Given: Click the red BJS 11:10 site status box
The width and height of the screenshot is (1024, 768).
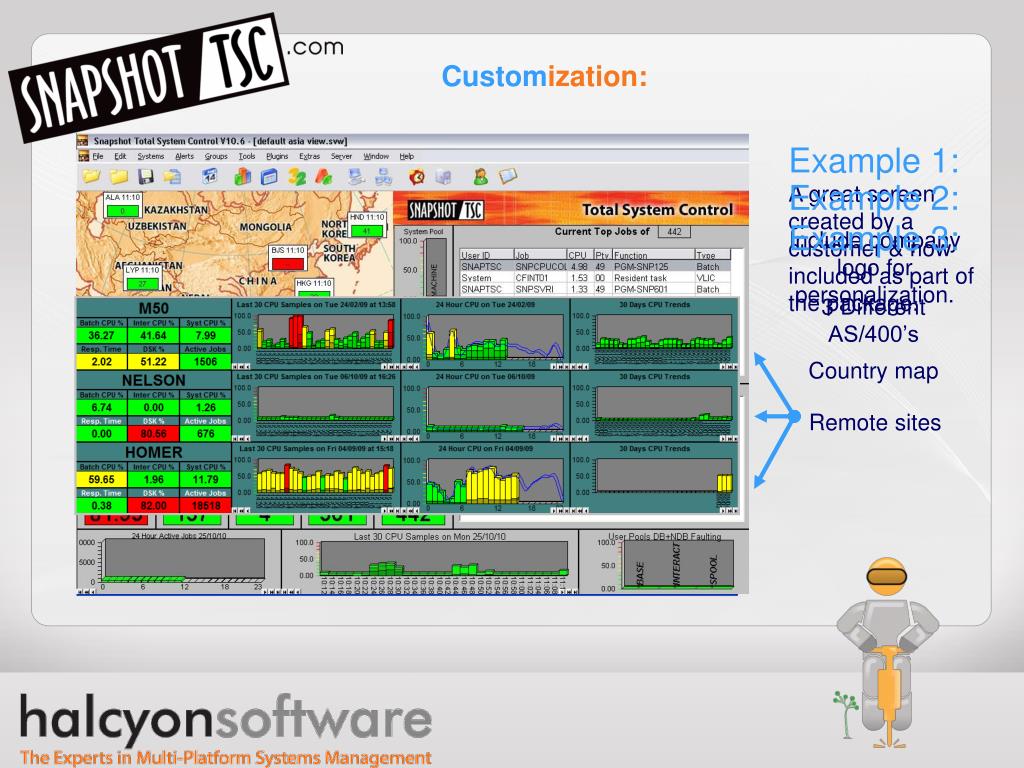Looking at the screenshot, I should click(288, 258).
